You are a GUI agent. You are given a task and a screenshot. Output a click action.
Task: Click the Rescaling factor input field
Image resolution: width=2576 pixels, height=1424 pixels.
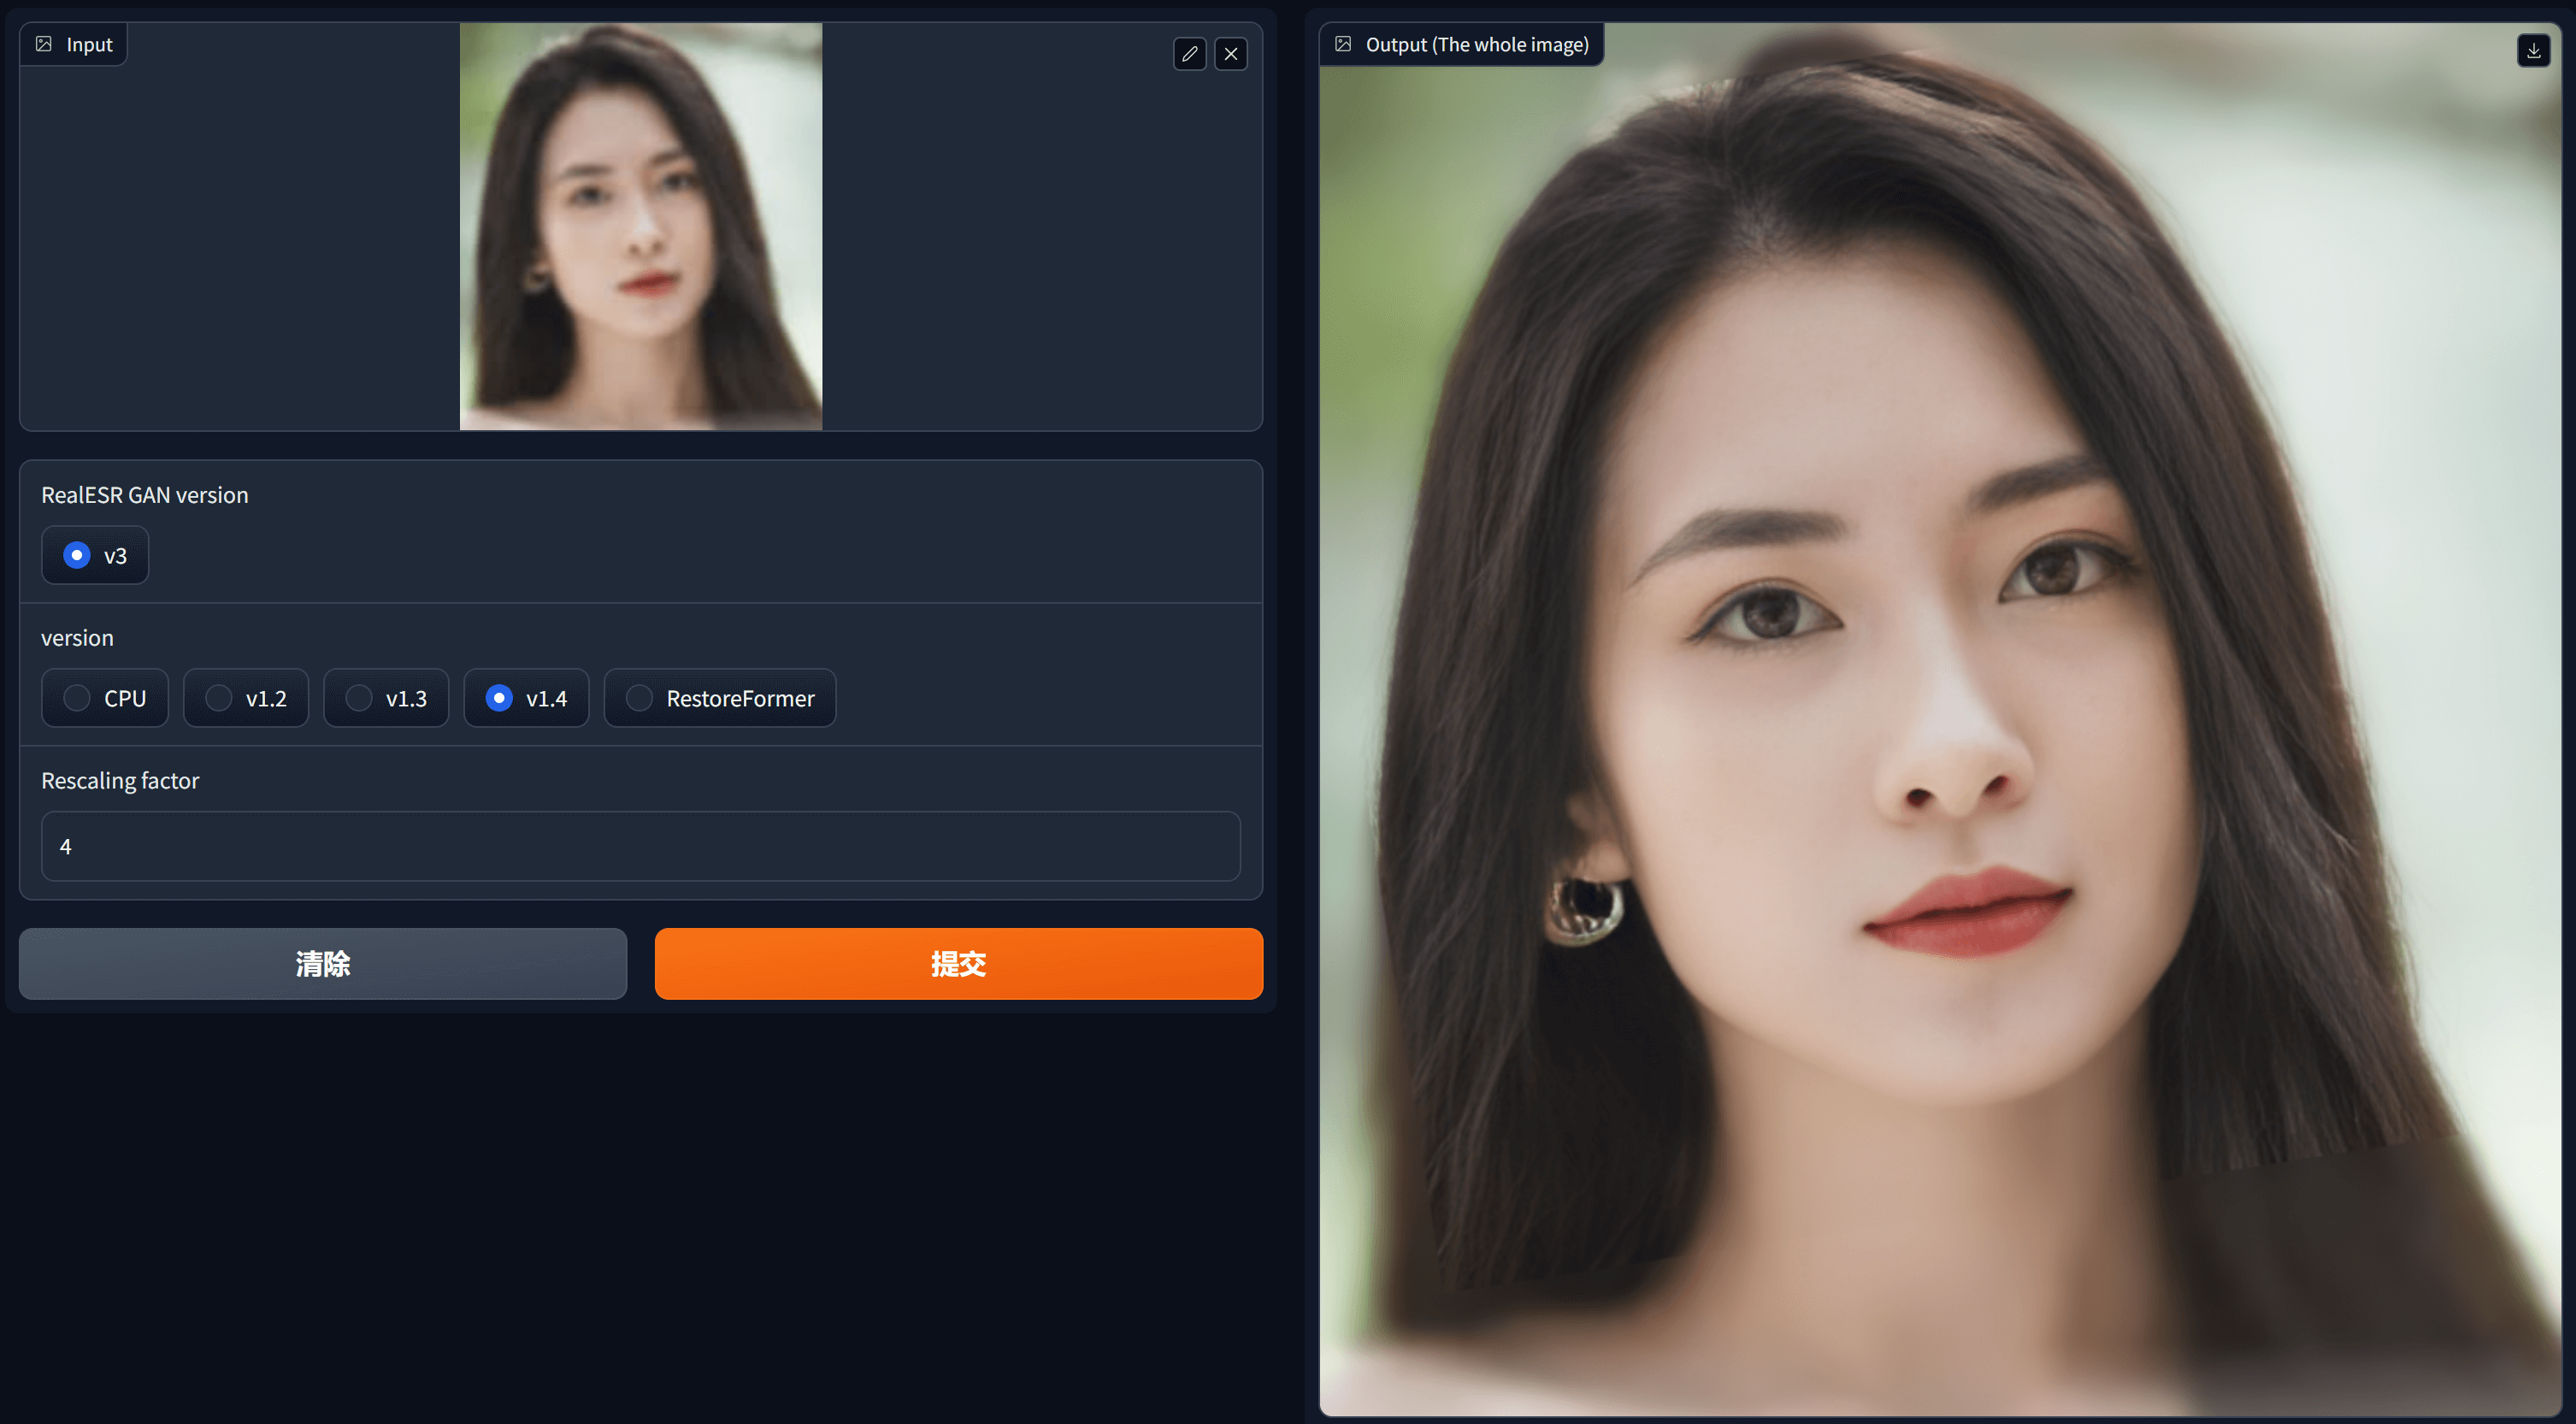point(640,846)
